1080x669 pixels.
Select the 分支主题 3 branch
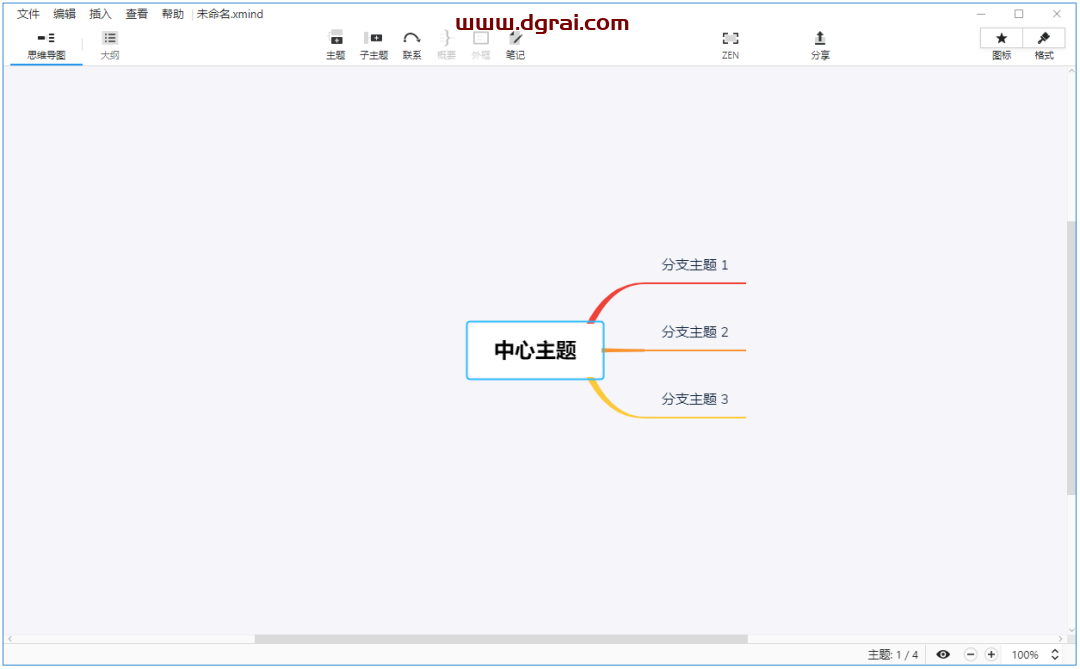point(694,399)
